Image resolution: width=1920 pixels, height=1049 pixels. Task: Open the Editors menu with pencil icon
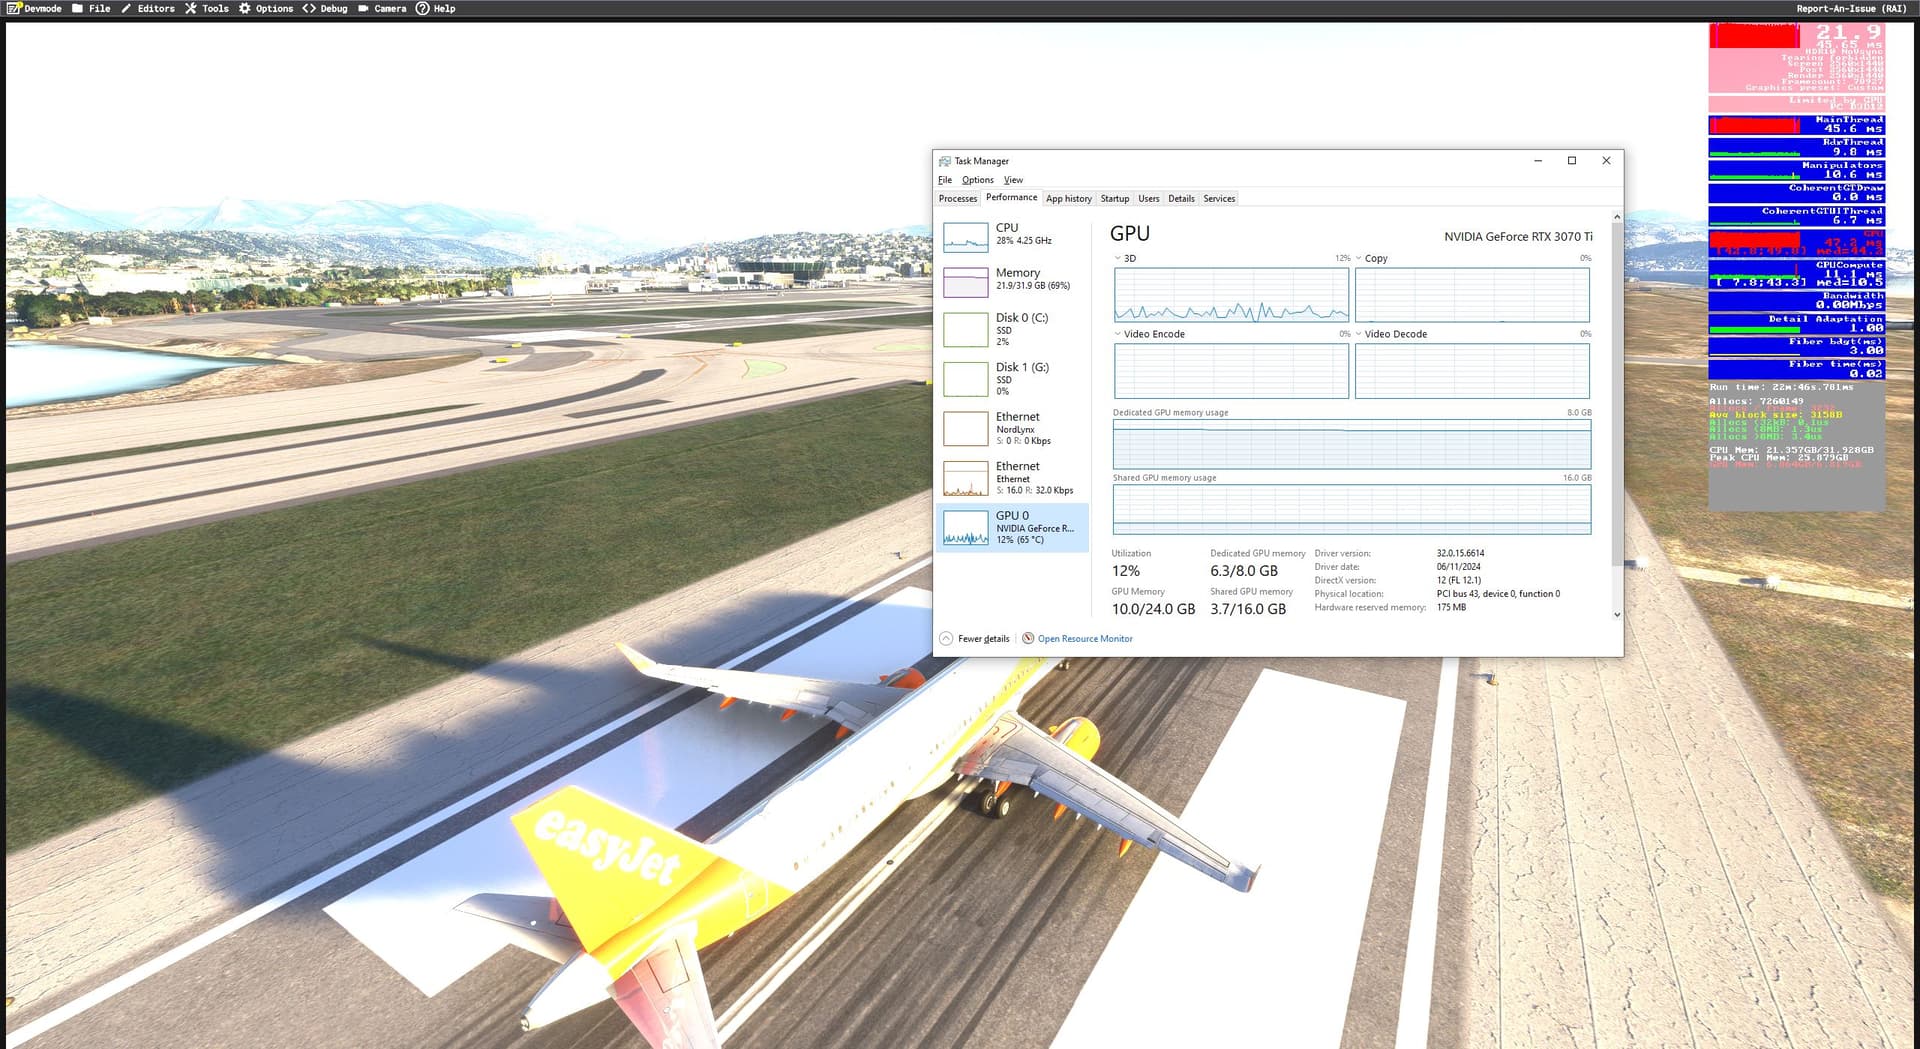point(148,9)
